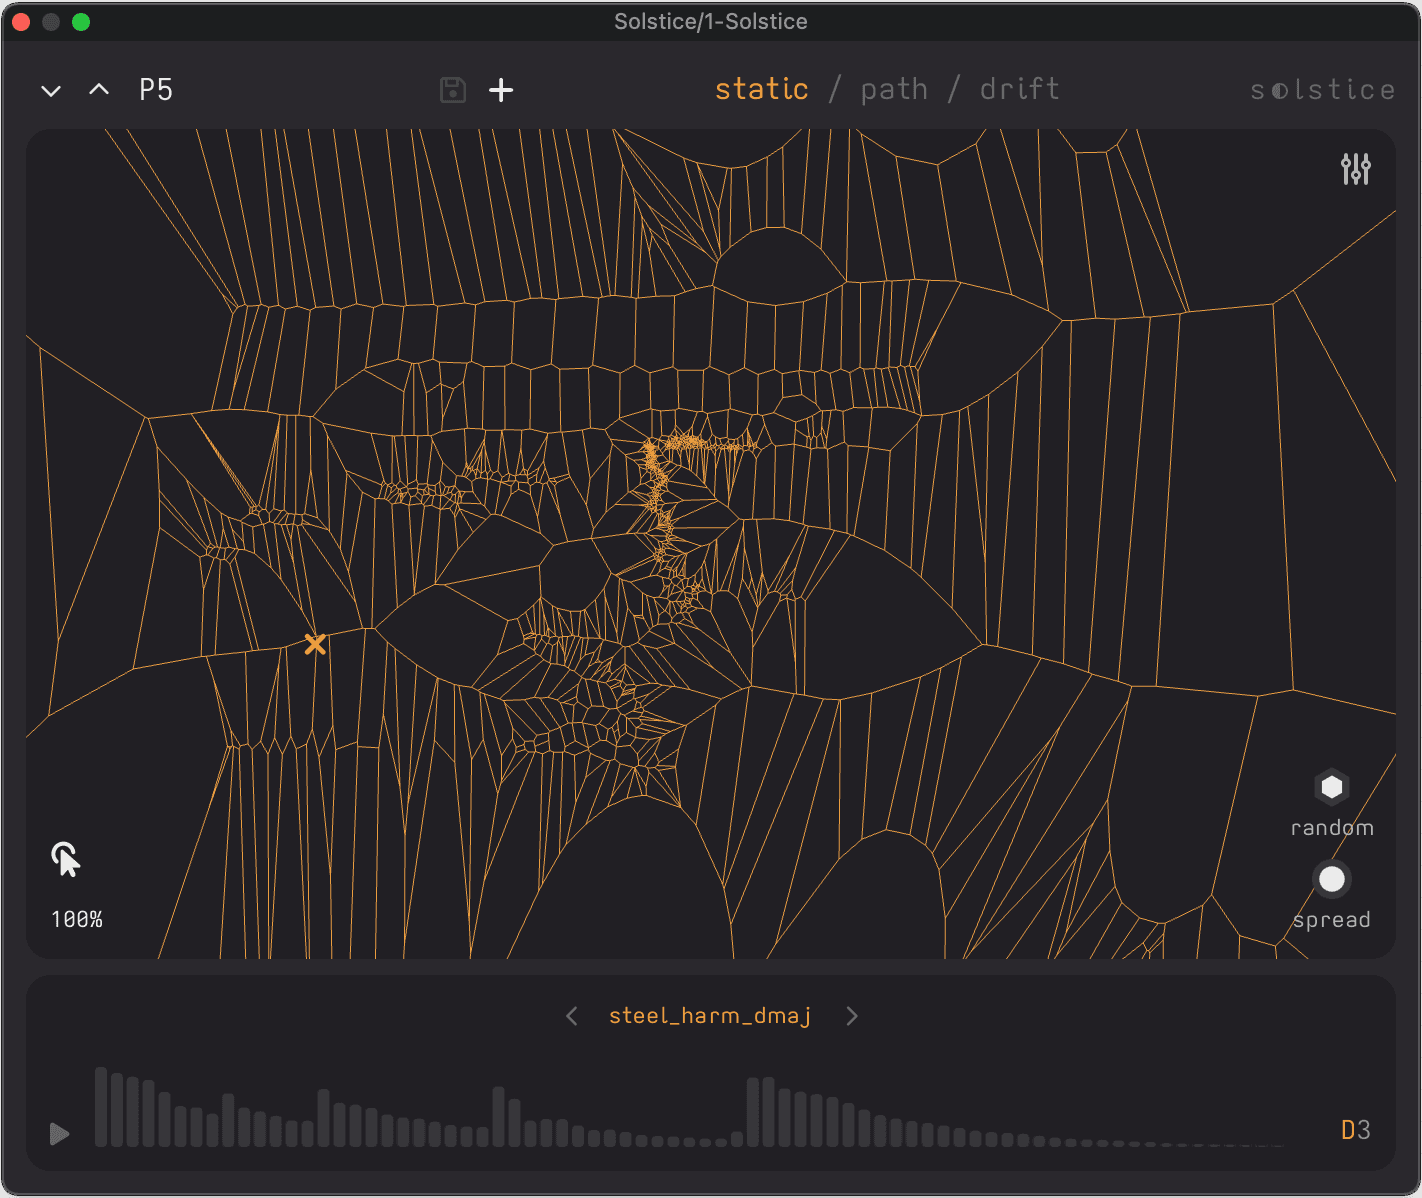
Task: Switch to the path tab
Action: click(x=894, y=89)
